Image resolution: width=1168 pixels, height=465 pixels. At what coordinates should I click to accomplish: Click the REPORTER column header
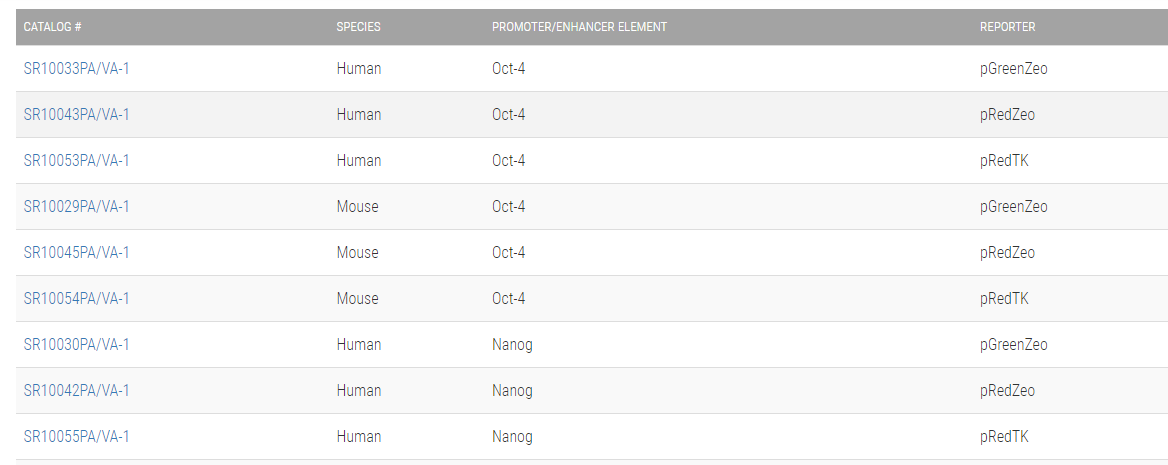1007,27
